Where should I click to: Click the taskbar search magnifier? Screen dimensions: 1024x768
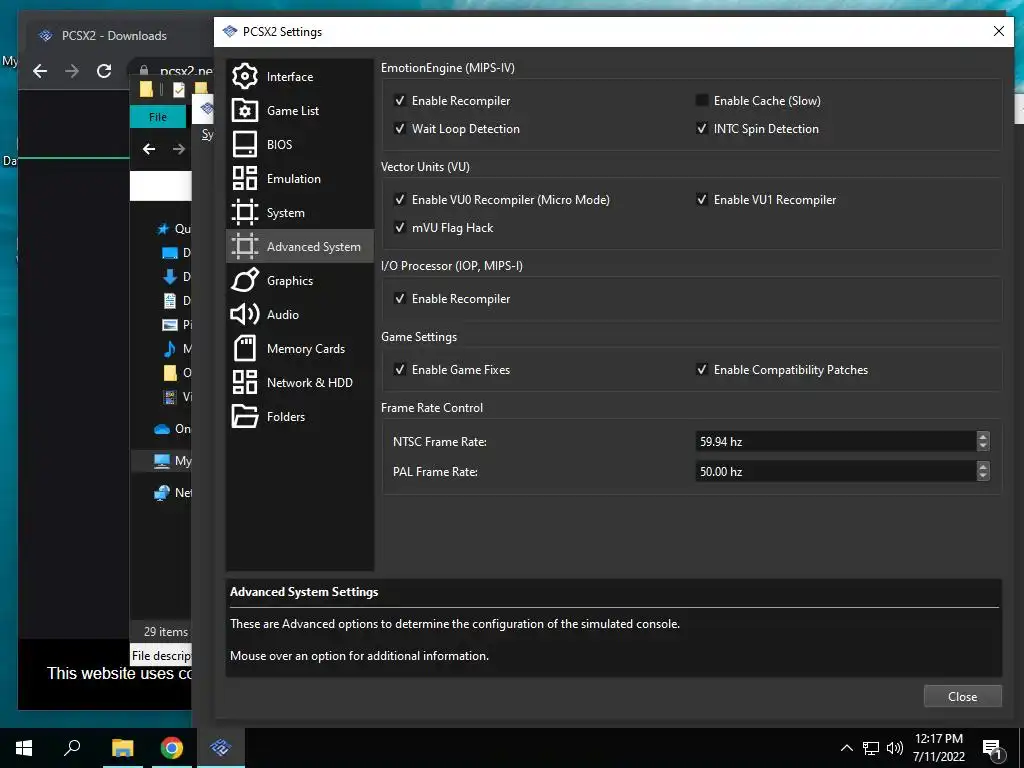pyautogui.click(x=72, y=747)
